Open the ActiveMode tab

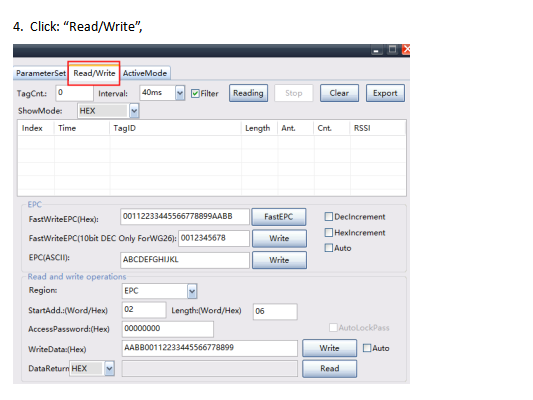click(x=145, y=73)
